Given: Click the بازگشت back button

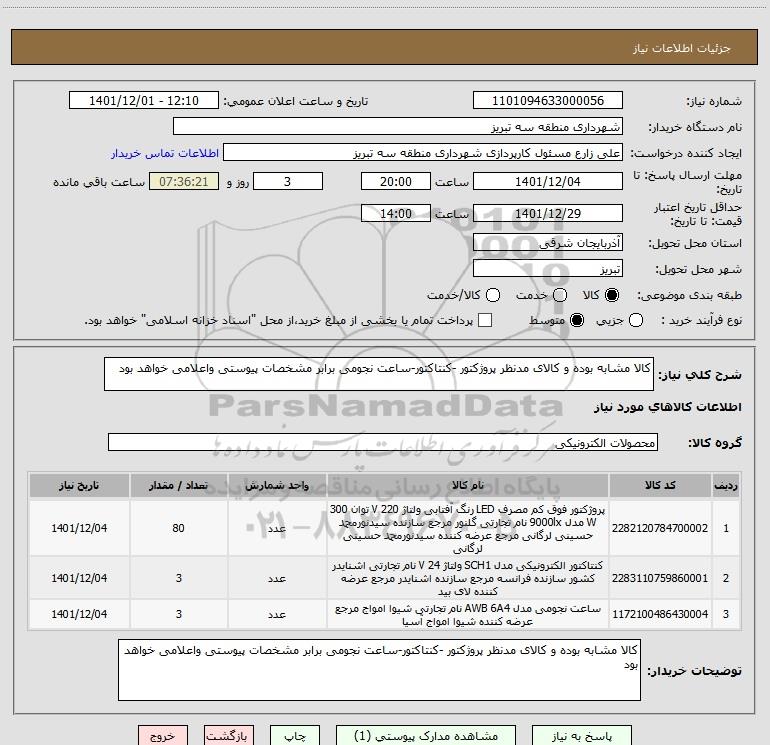Looking at the screenshot, I should [x=228, y=736].
